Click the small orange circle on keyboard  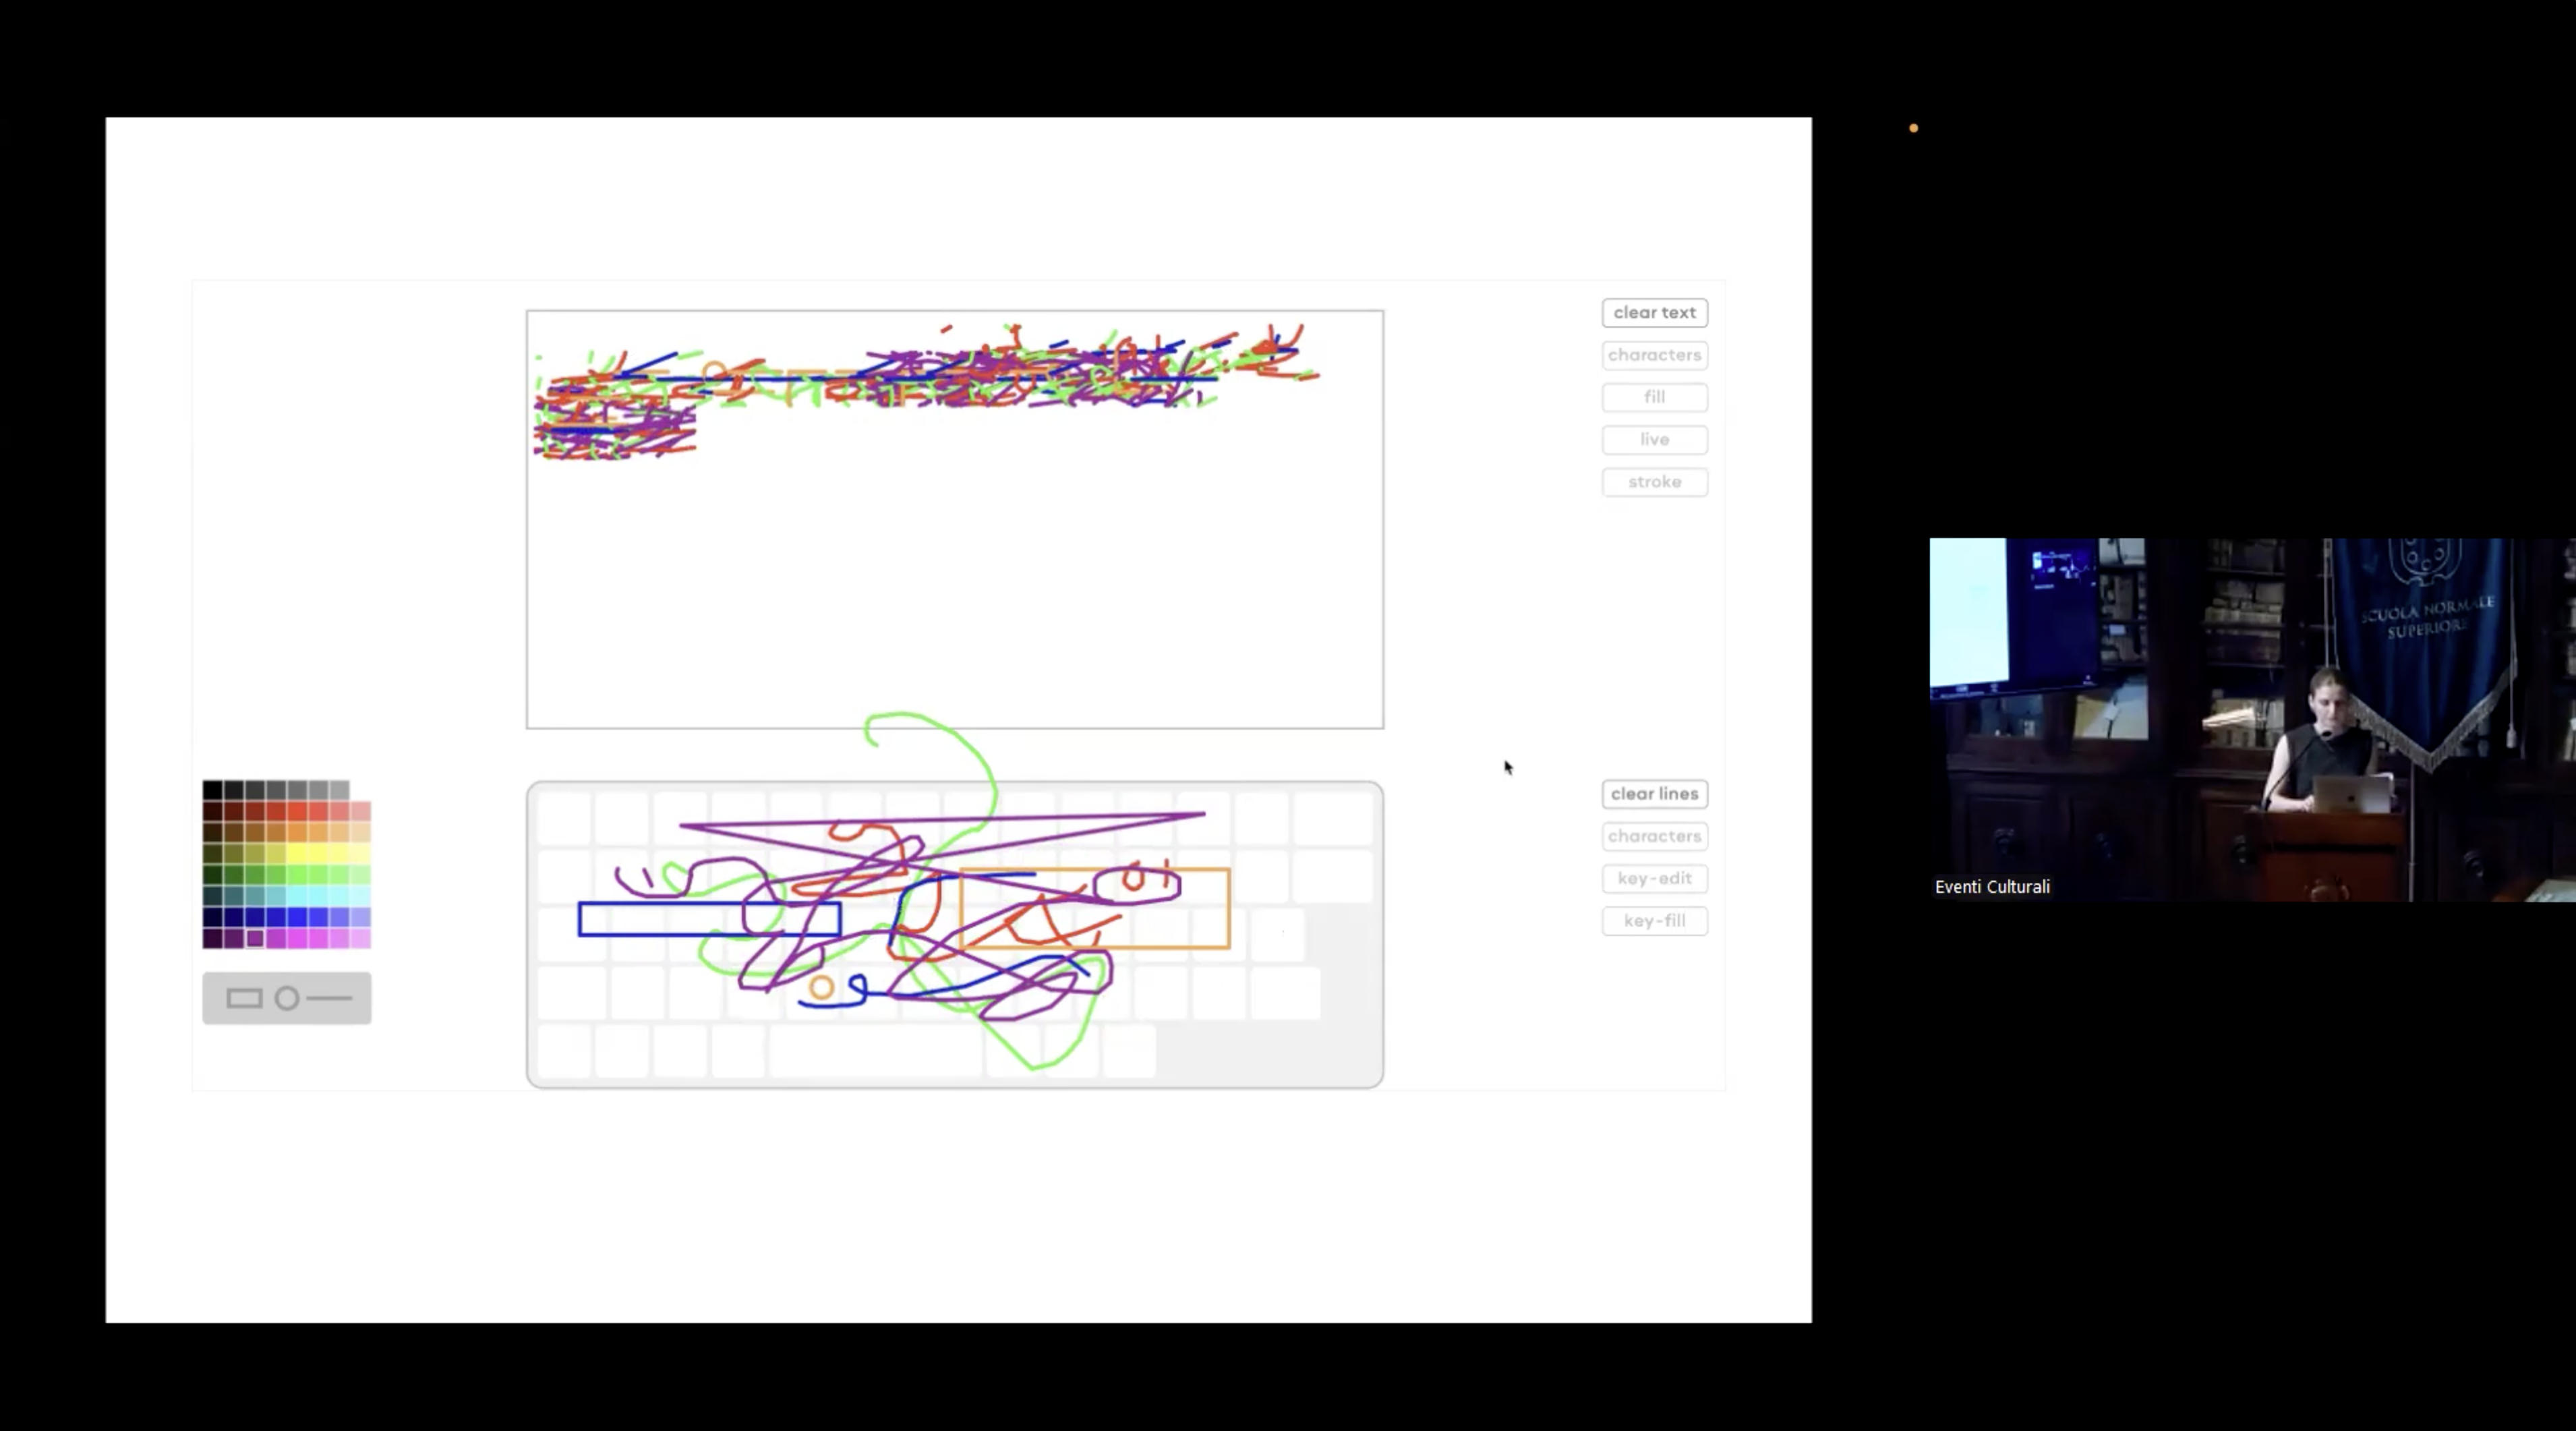[821, 988]
